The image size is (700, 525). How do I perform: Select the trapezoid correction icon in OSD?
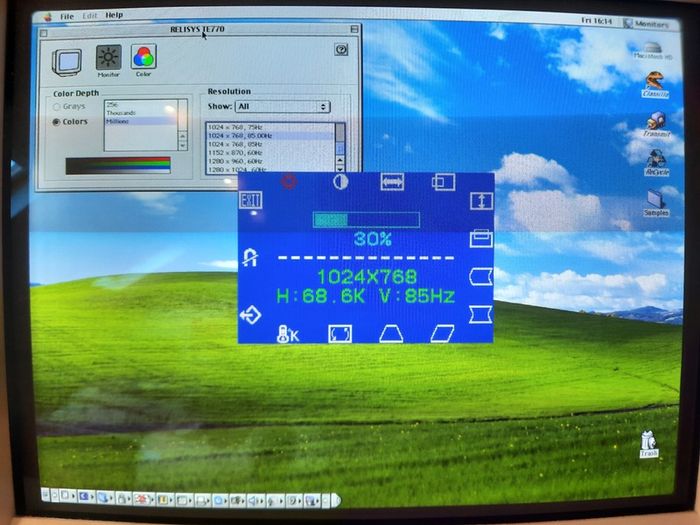[391, 333]
